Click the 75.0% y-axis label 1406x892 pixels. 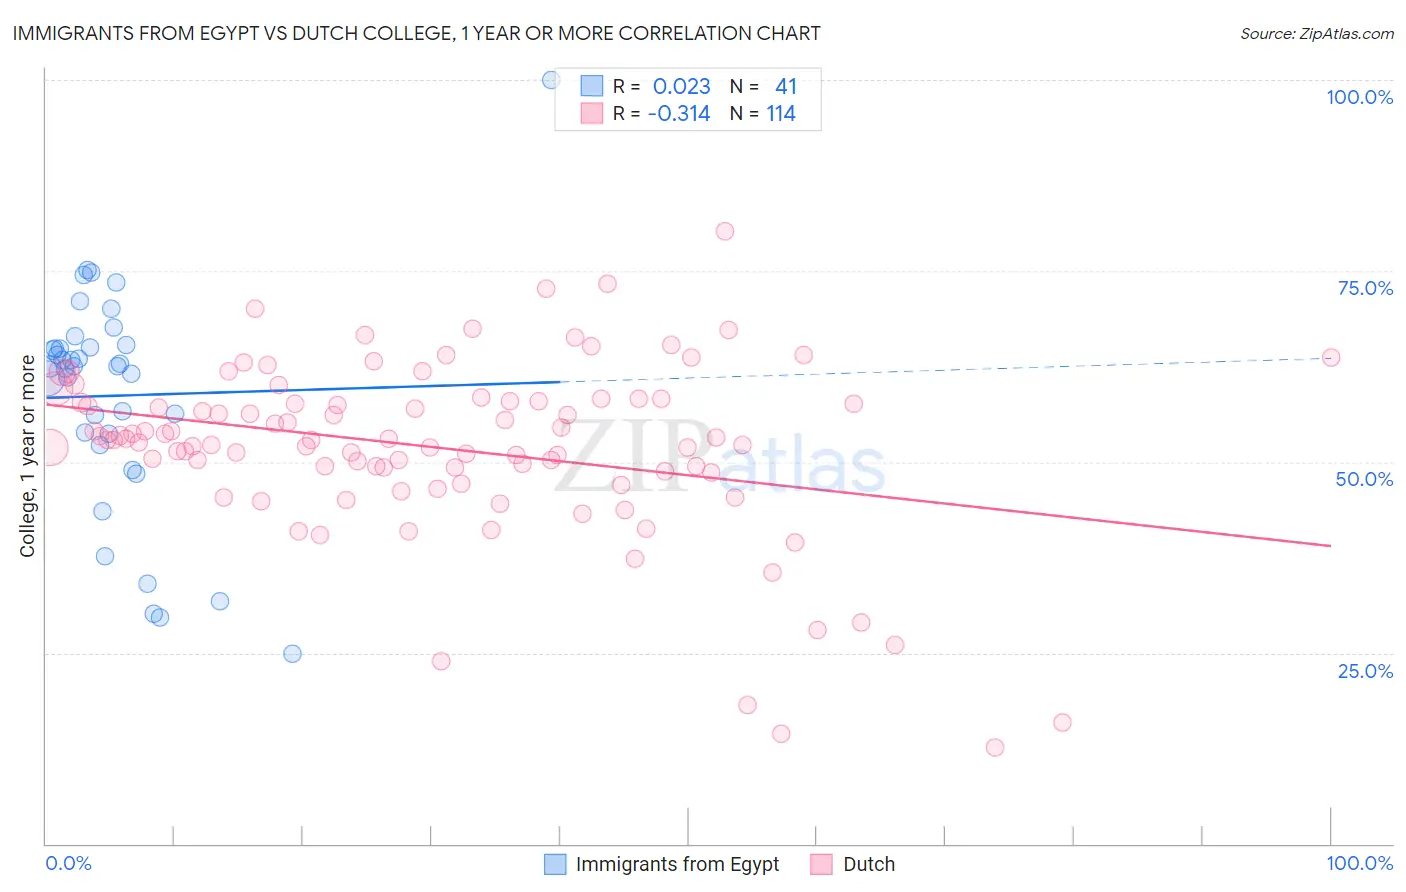click(x=1365, y=288)
